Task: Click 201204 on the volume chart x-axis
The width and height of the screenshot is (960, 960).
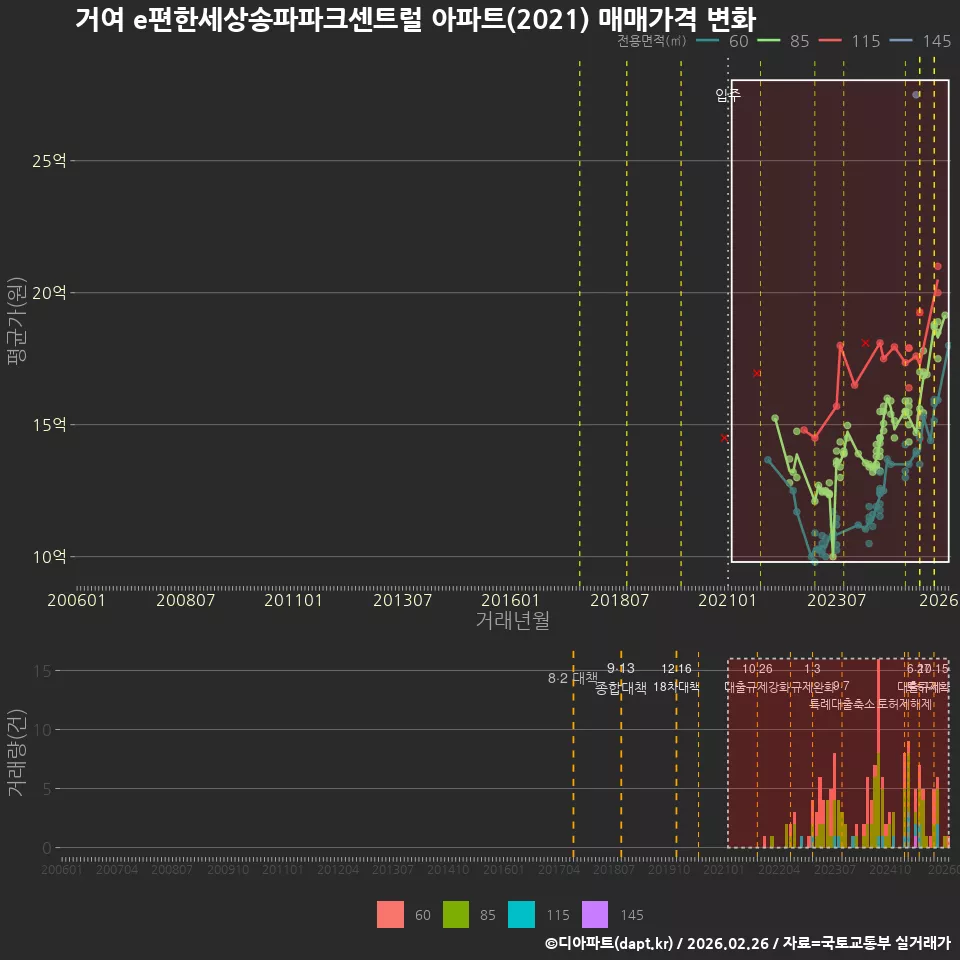Action: point(338,869)
